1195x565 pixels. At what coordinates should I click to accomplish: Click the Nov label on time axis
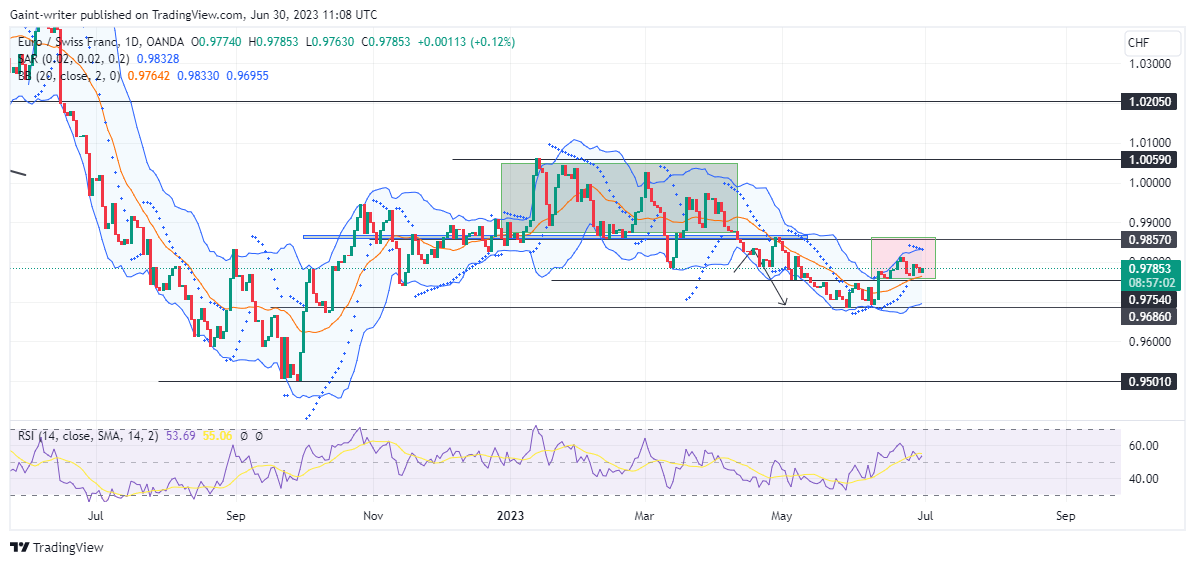(x=373, y=516)
